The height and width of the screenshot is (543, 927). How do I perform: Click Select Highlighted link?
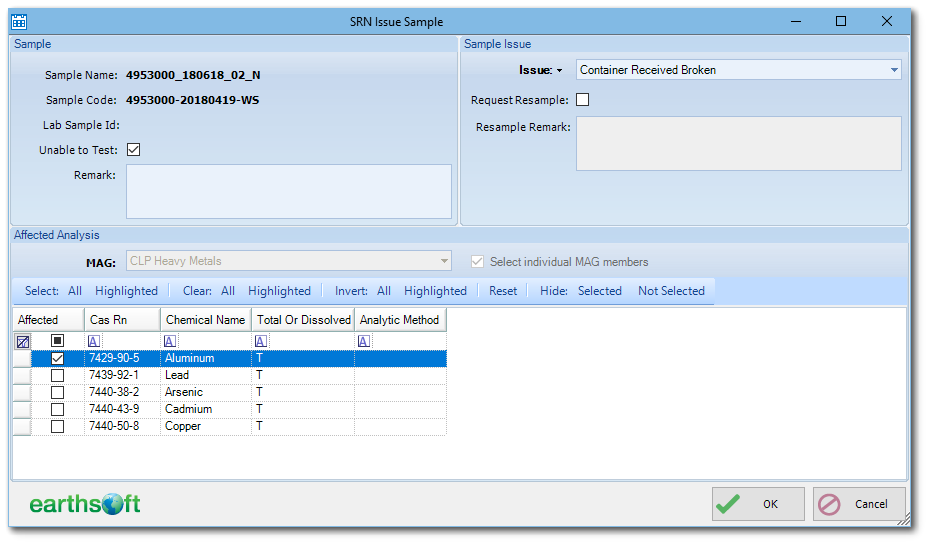tap(127, 291)
